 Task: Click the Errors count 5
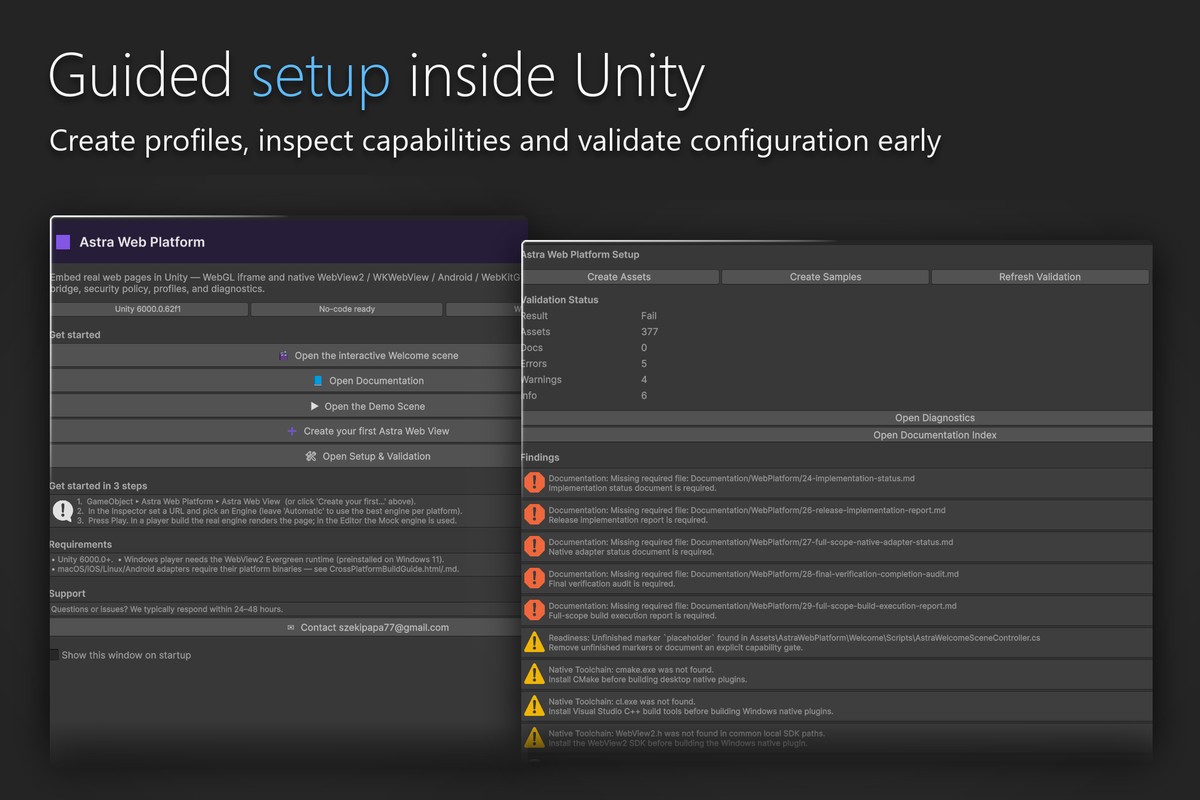644,364
